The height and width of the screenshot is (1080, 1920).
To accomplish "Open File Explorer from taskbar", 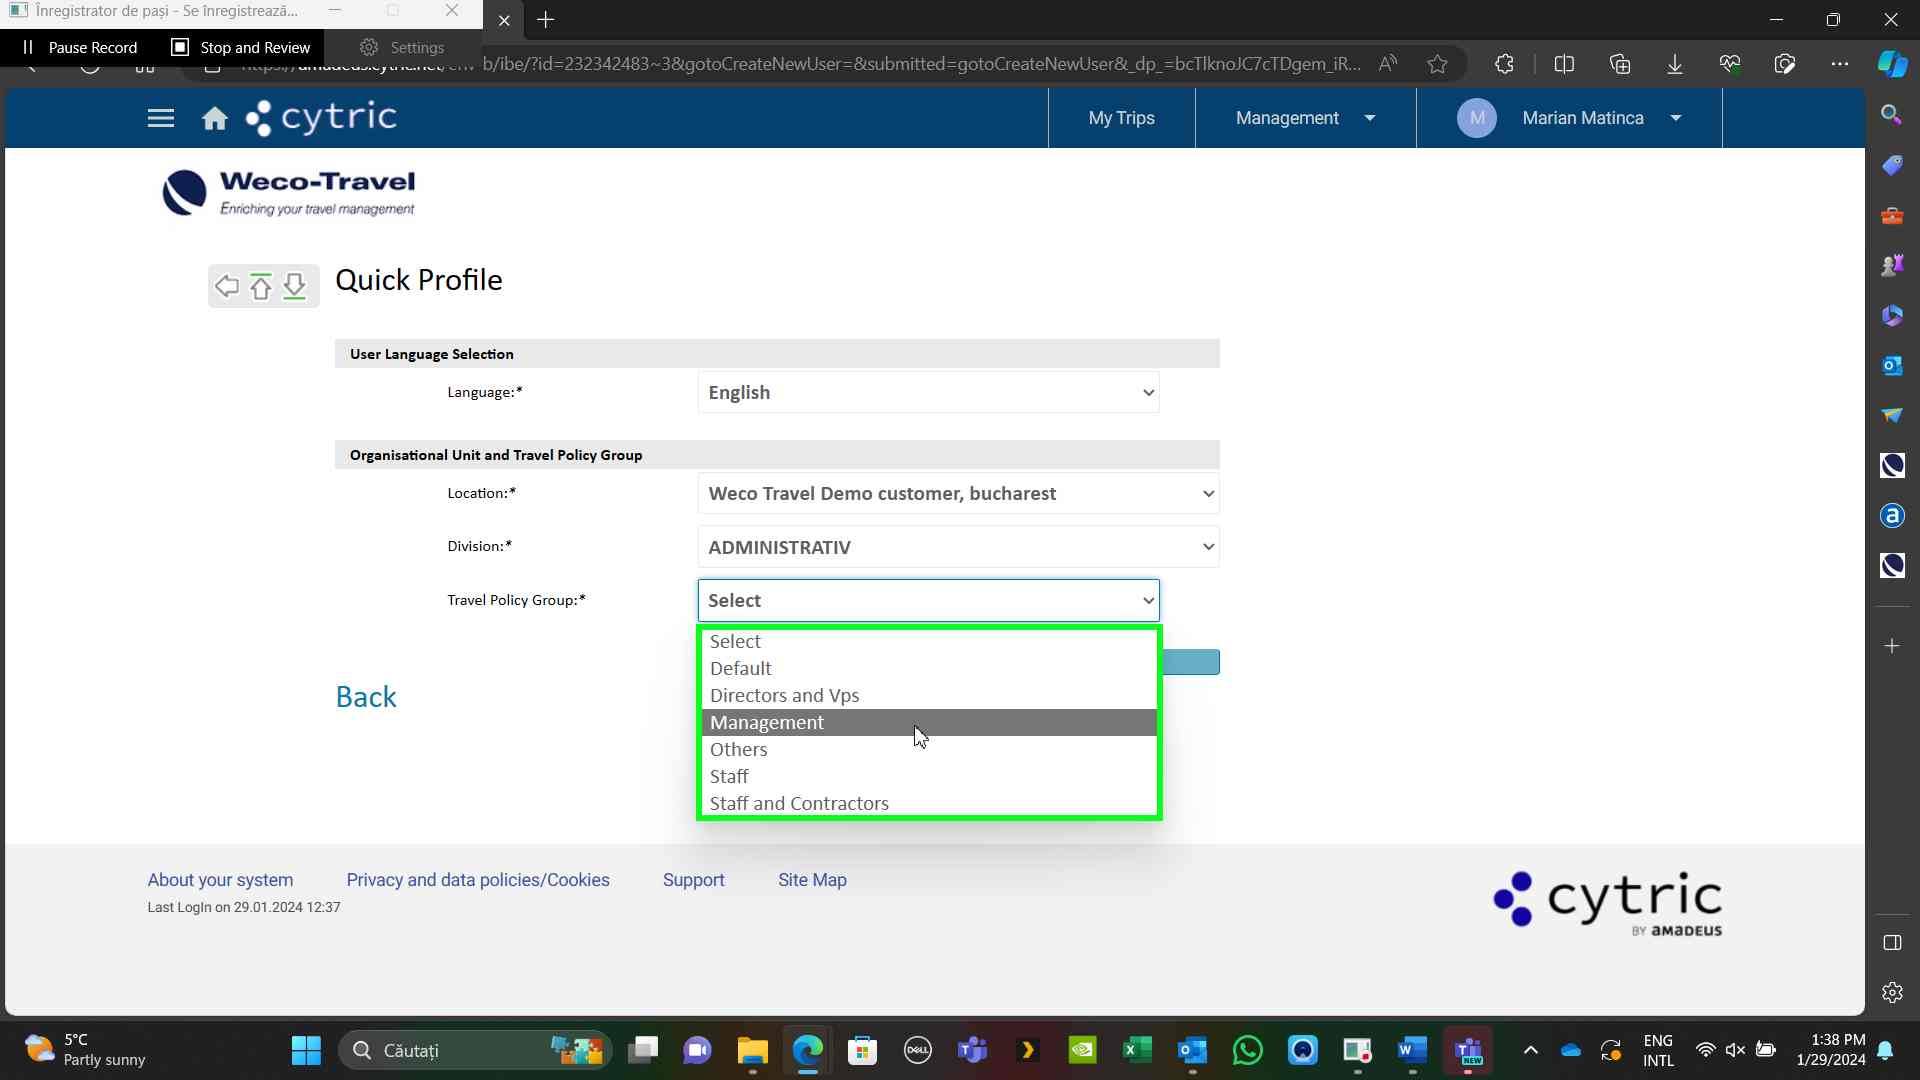I will (x=752, y=1050).
